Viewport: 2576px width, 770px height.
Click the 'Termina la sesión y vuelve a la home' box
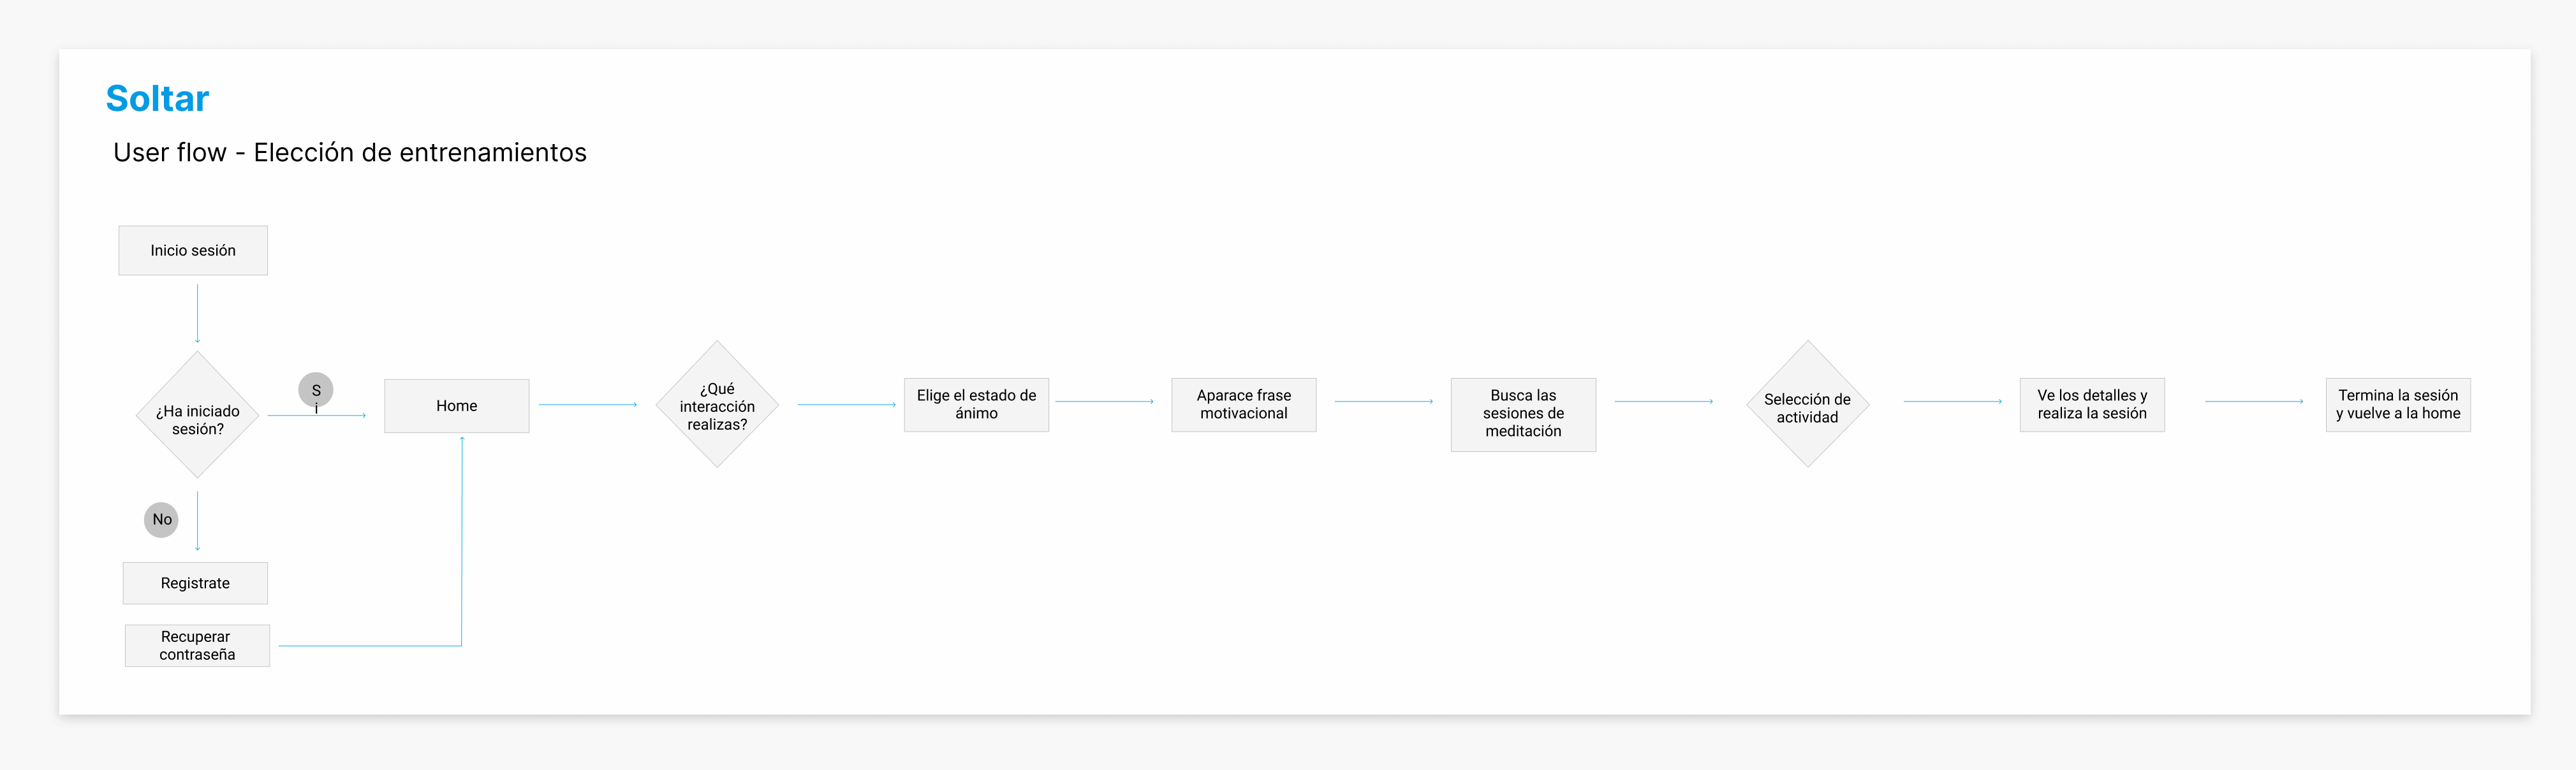[2398, 404]
